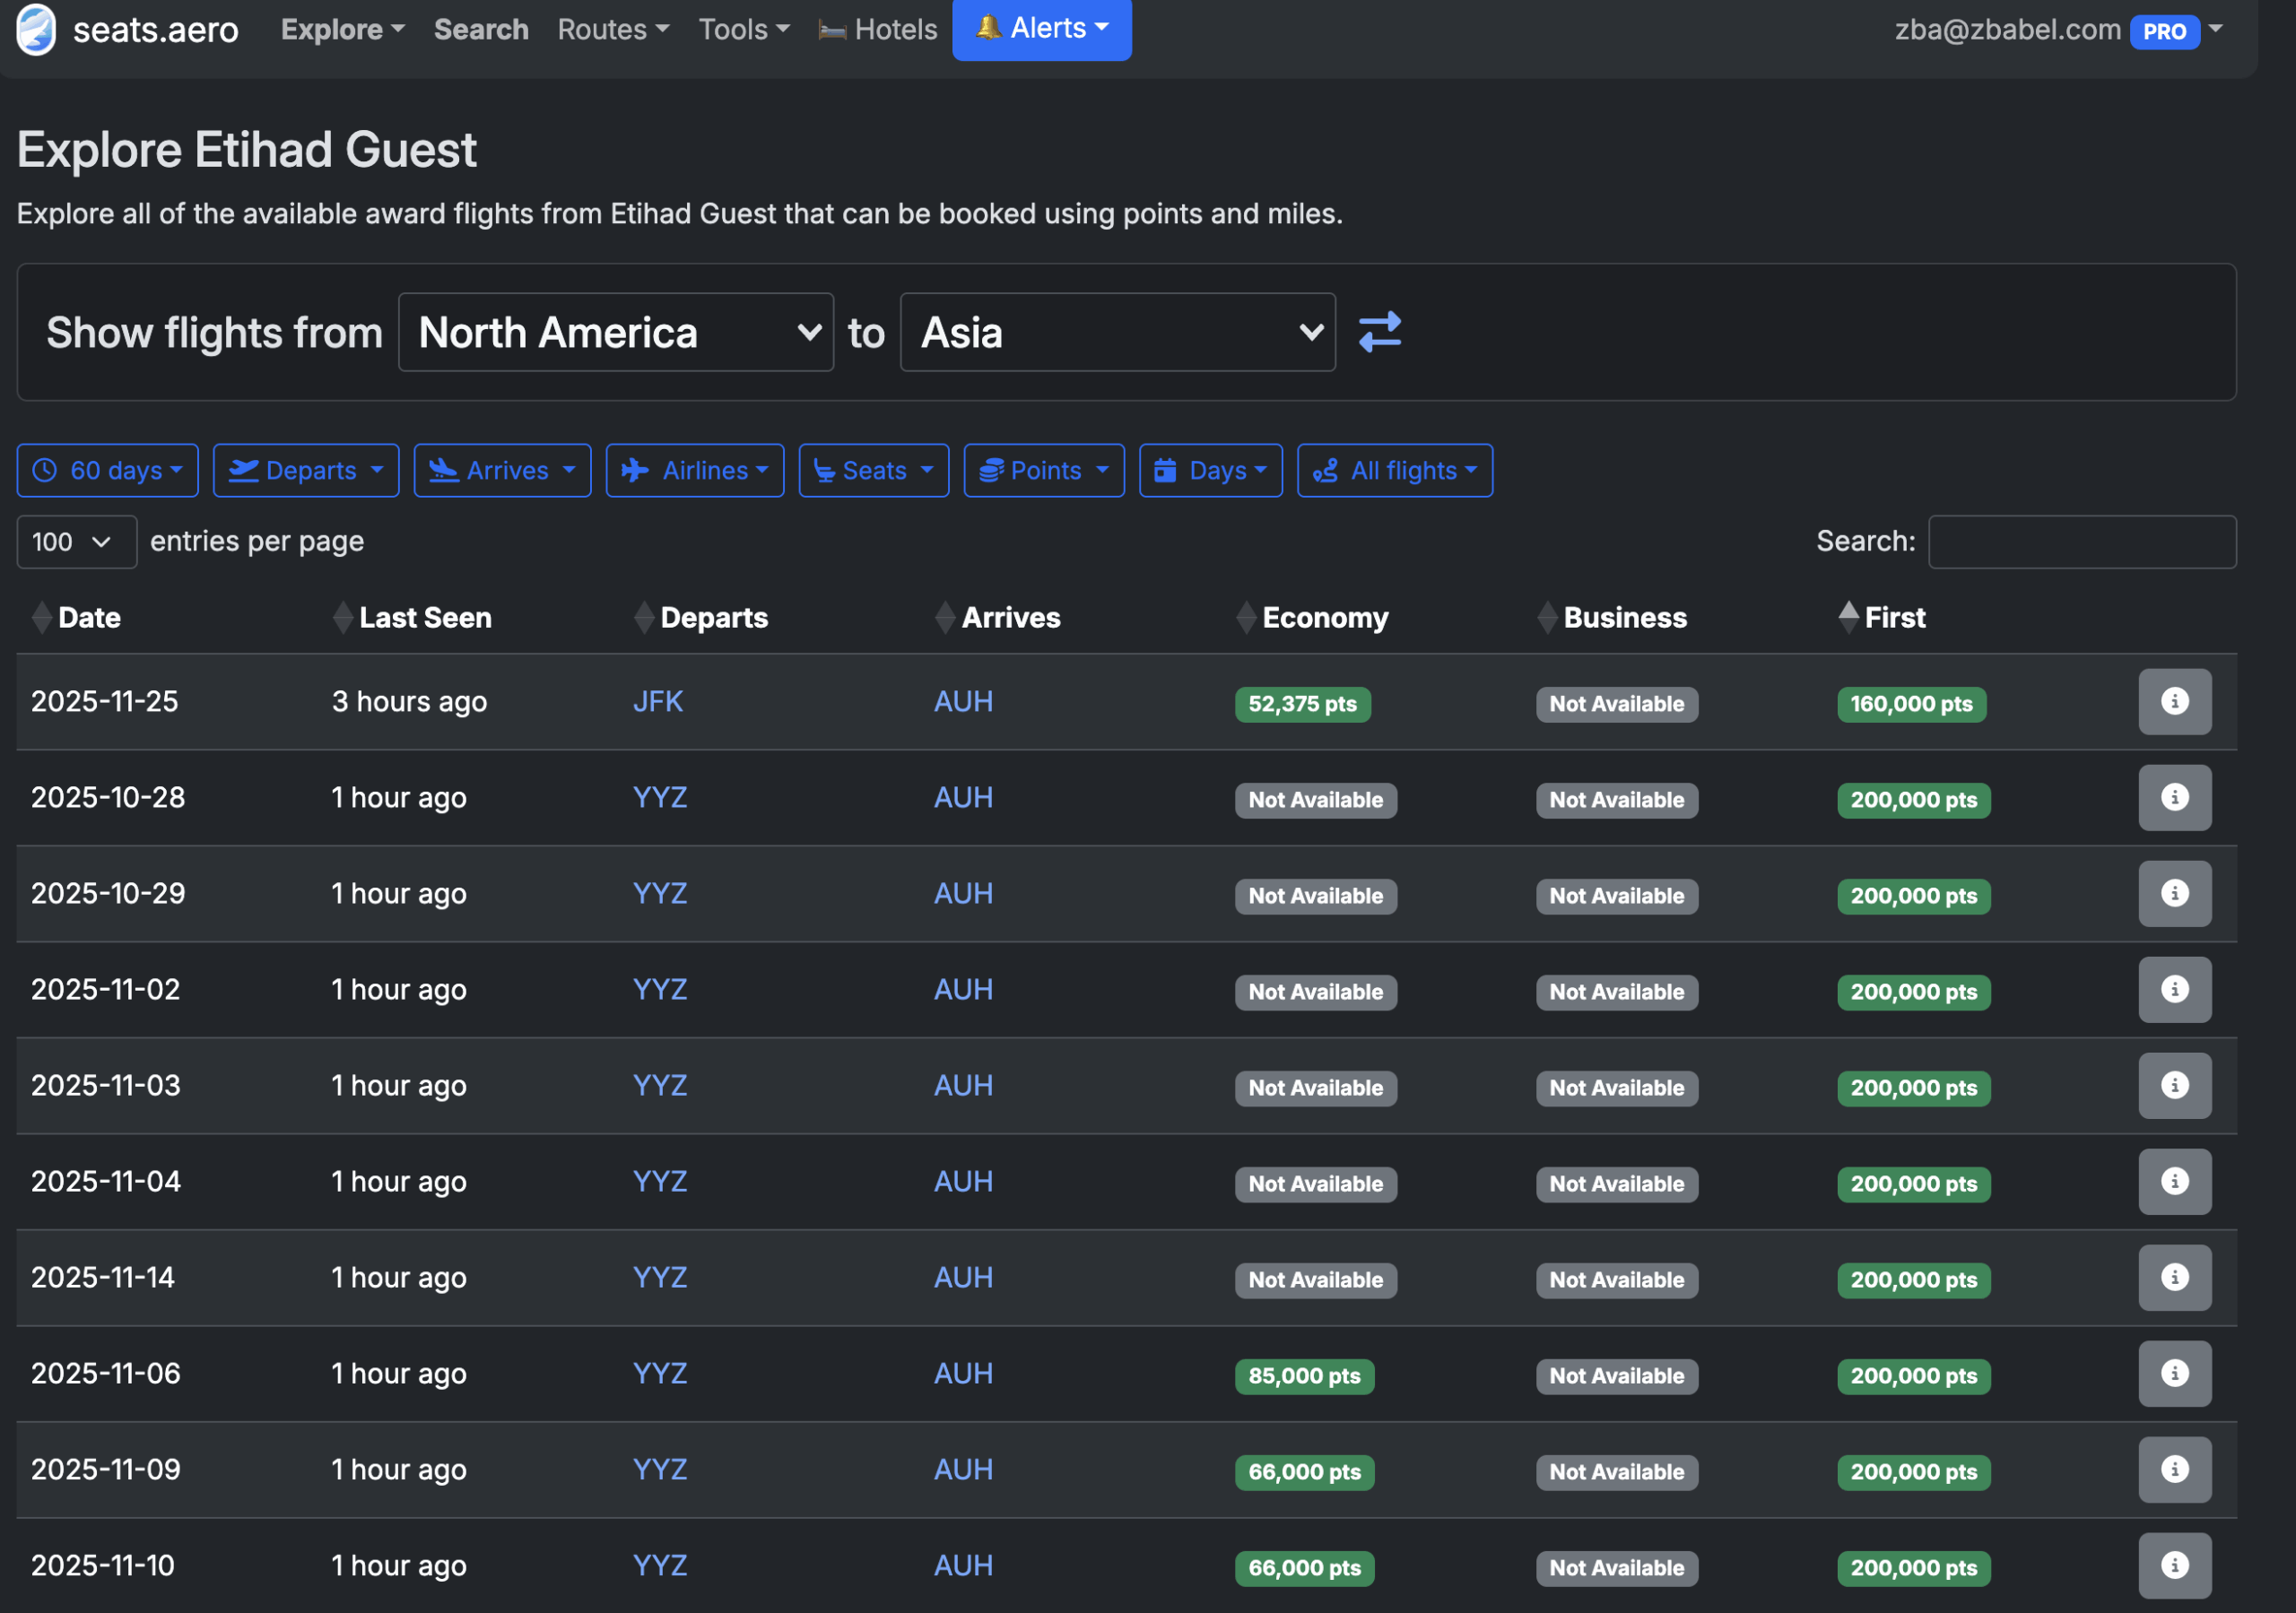Open the North America origin dropdown
The image size is (2296, 1613).
[x=616, y=332]
